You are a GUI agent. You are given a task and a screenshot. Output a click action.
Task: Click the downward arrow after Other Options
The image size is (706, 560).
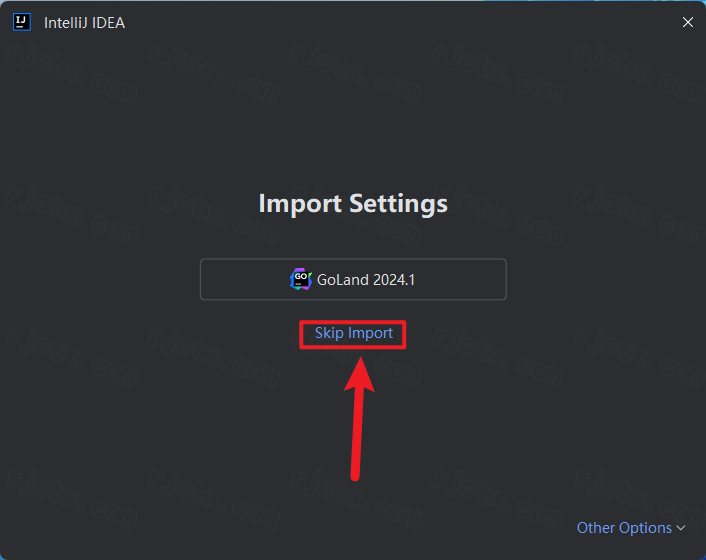point(681,528)
